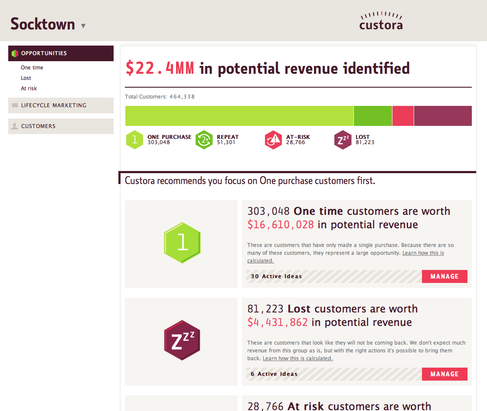Screen dimensions: 487x411
Task: Click Manage for One time customers
Action: coord(445,276)
